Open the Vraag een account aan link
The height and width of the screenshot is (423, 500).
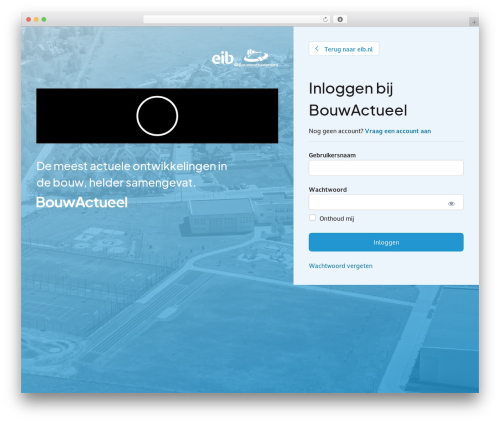pos(398,131)
